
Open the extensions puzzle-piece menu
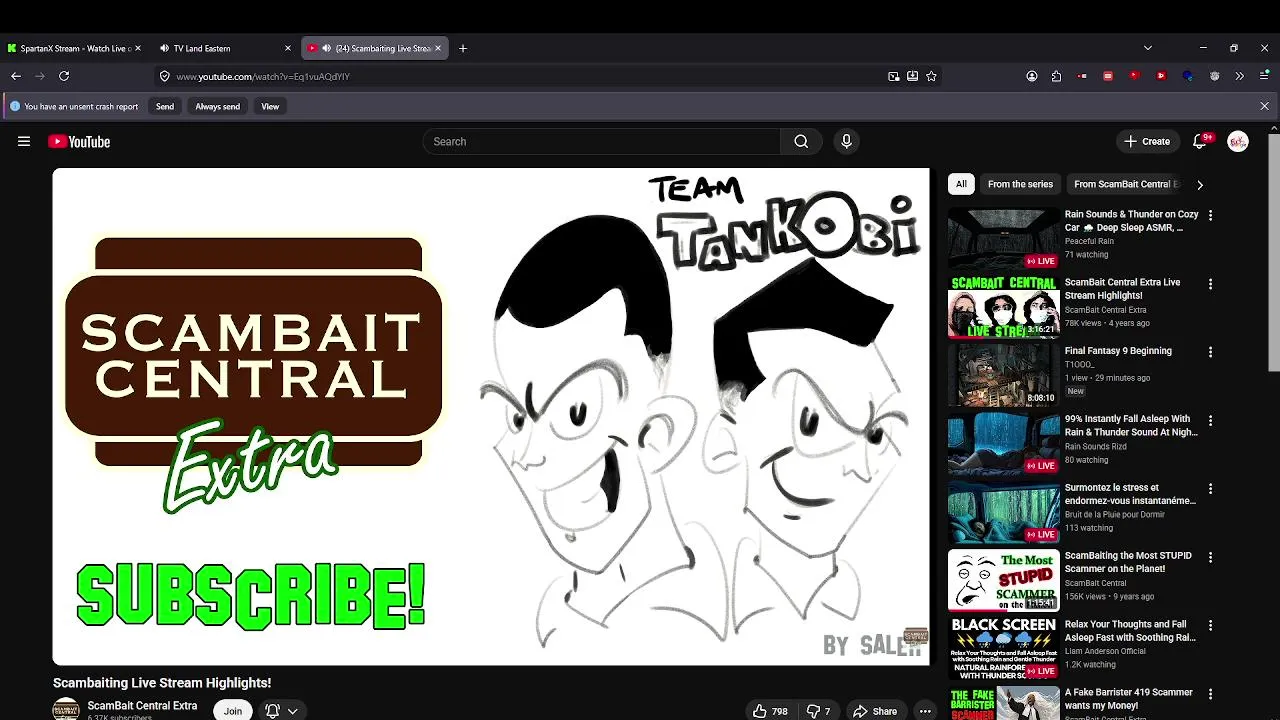point(1056,76)
